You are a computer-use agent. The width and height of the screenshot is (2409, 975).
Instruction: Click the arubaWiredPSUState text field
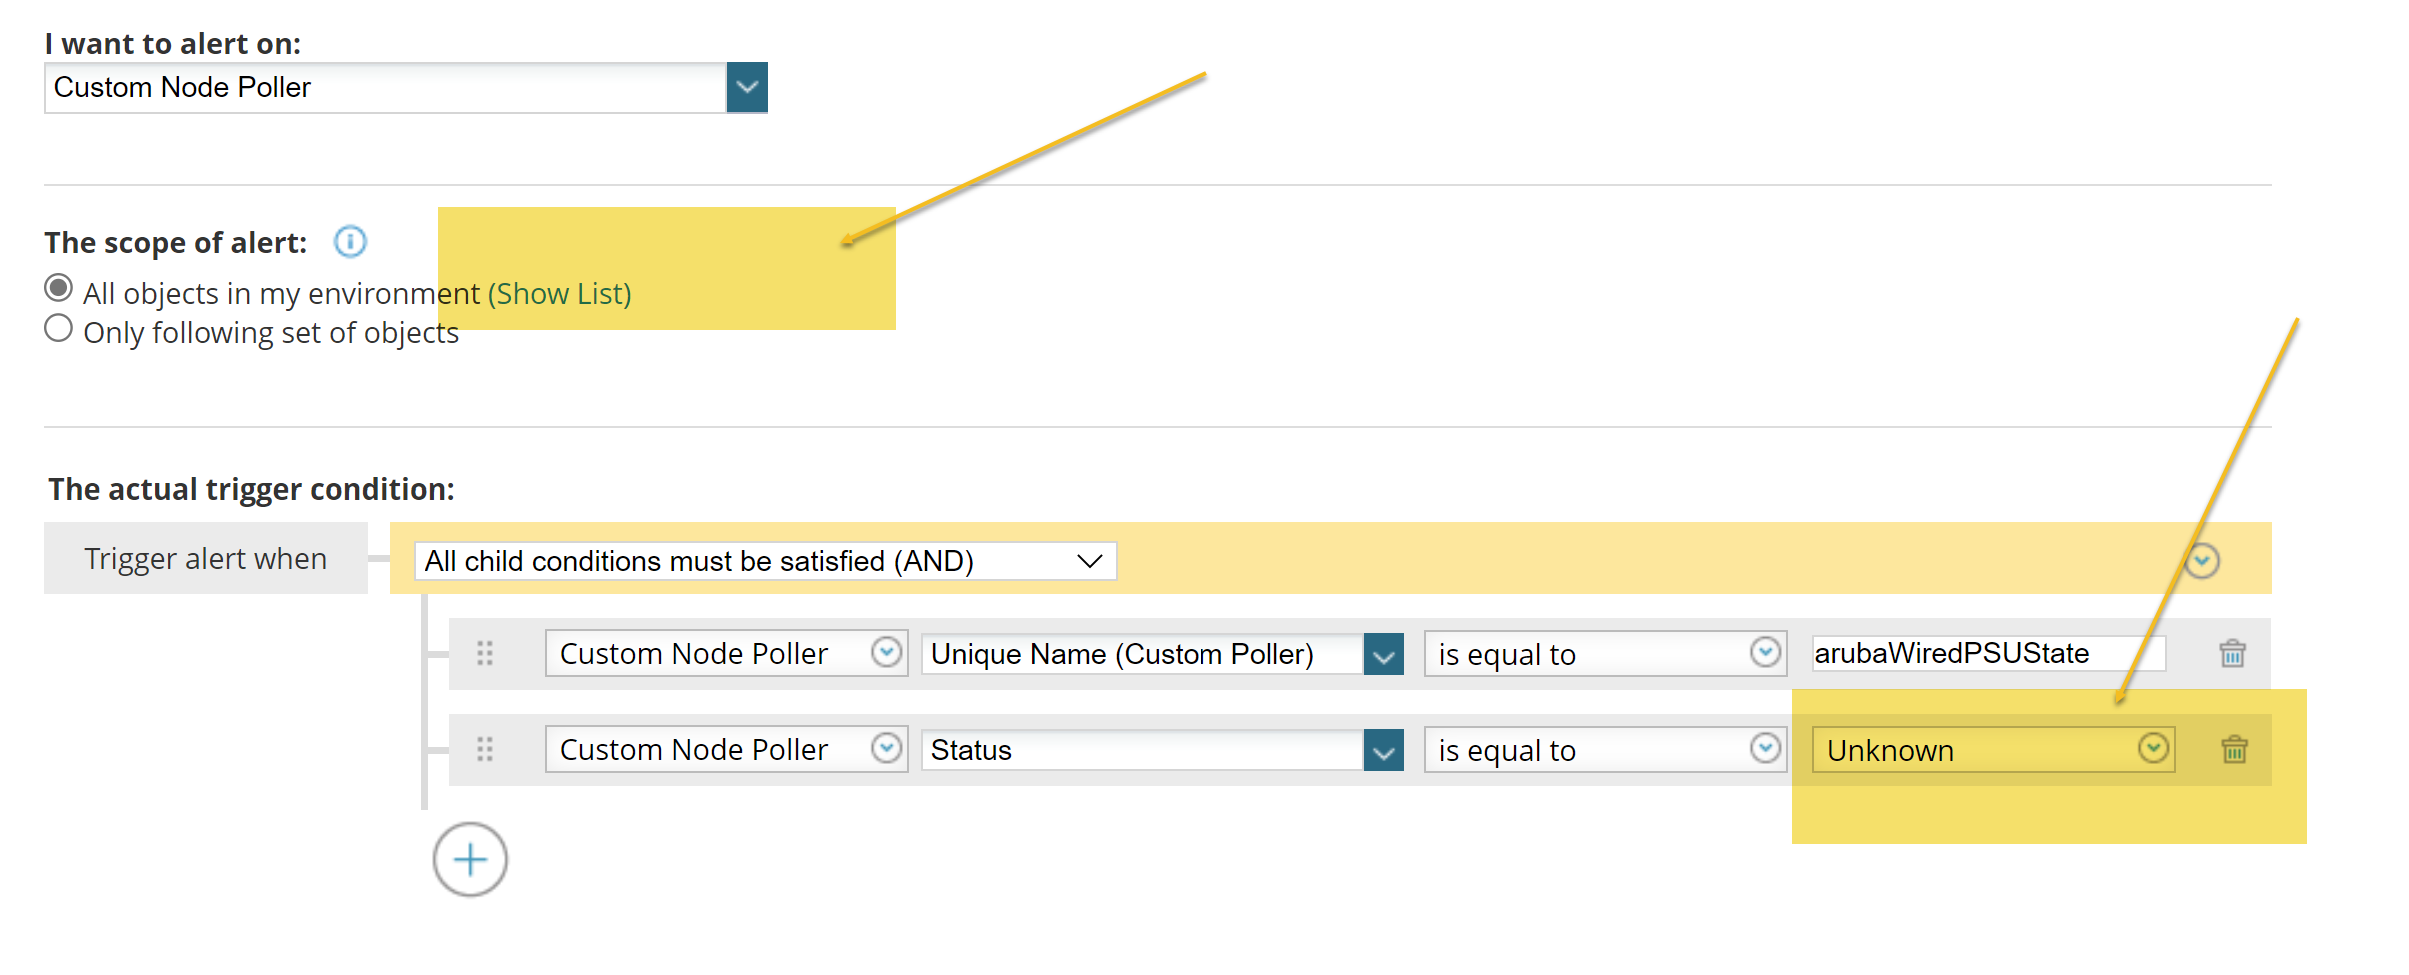(x=1986, y=654)
